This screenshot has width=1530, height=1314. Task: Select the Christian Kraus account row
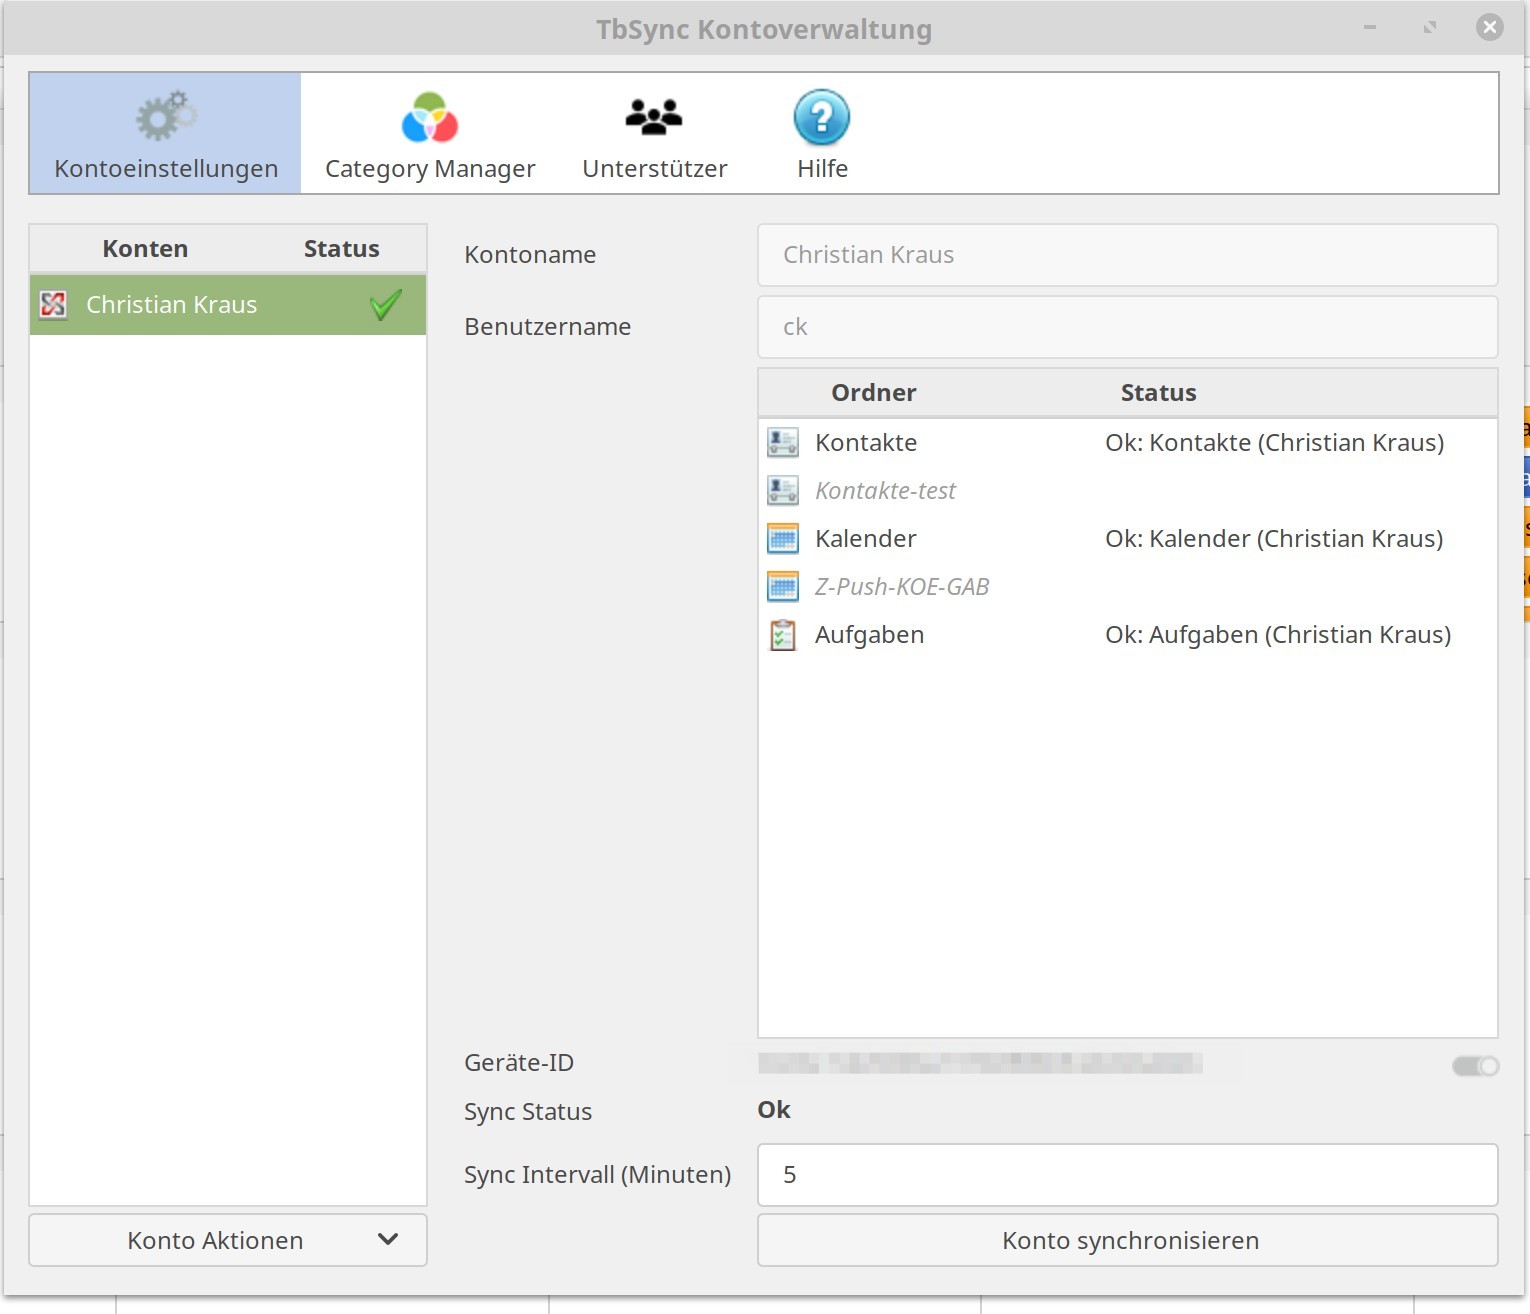click(x=228, y=304)
